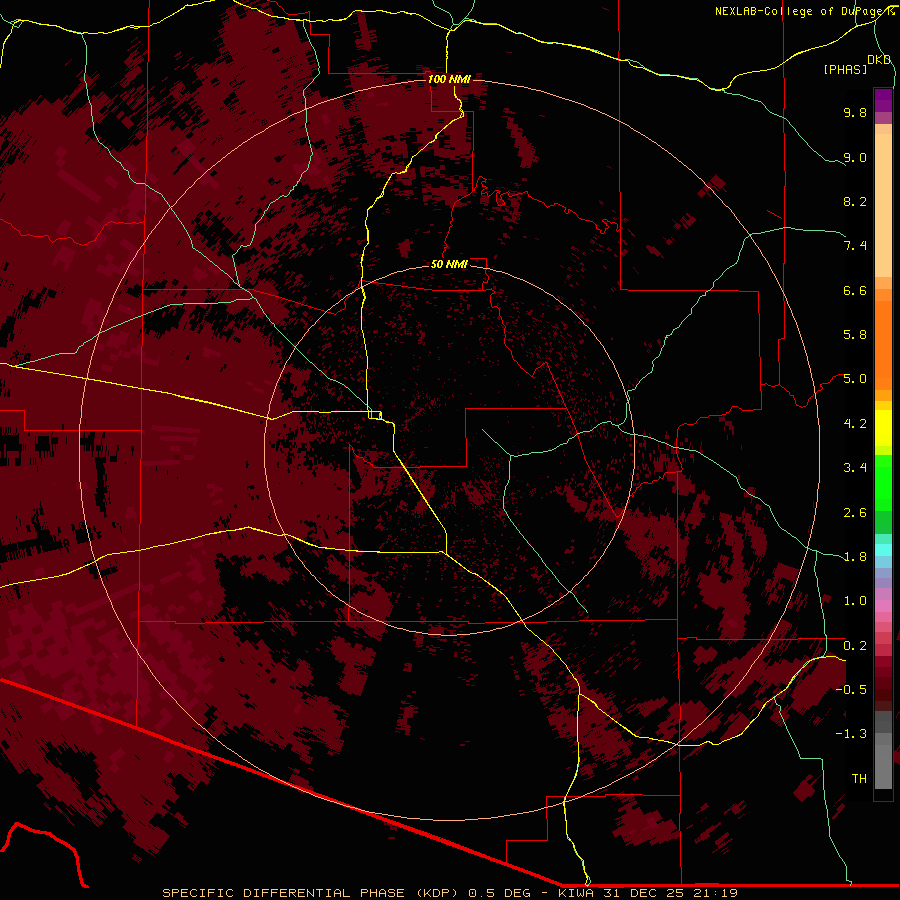Click the 7.4 legend value
Image resolution: width=900 pixels, height=900 pixels.
coord(855,246)
